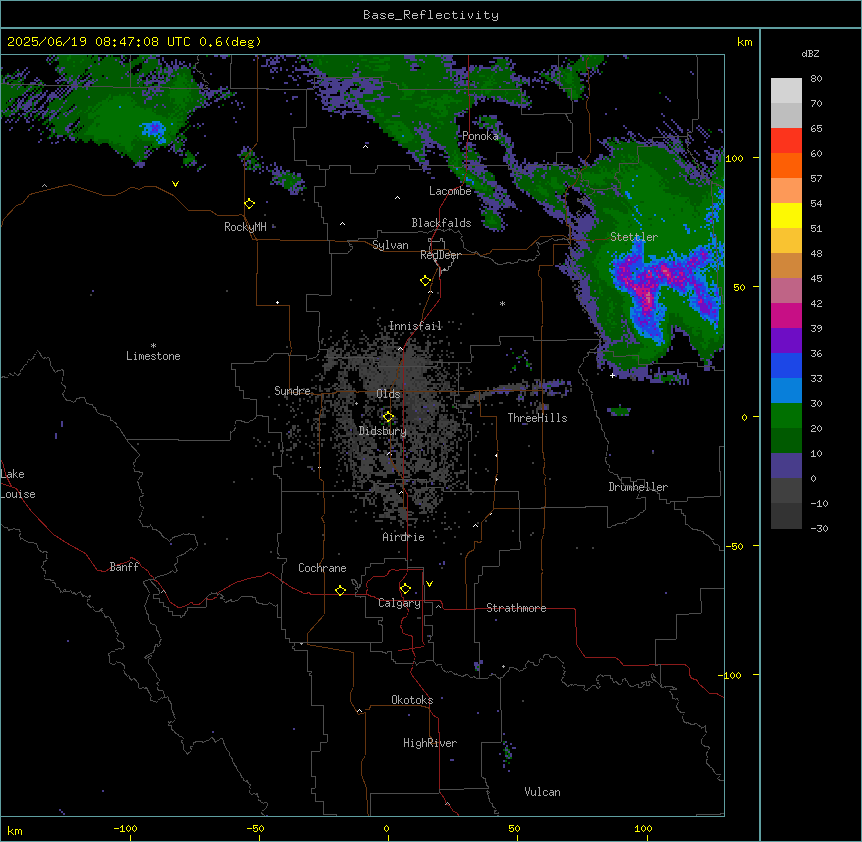The height and width of the screenshot is (842, 862).
Task: Click the Didsbury label
Action: [x=383, y=431]
